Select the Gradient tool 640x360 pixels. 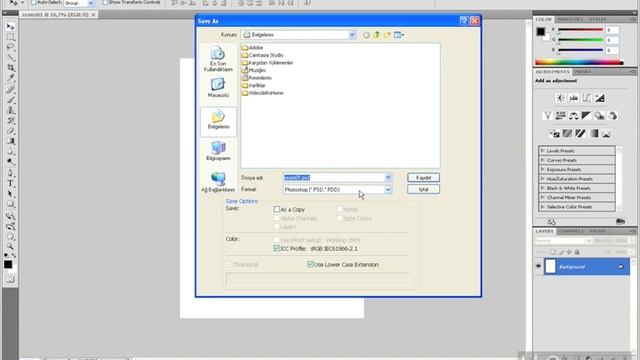pos(11,141)
